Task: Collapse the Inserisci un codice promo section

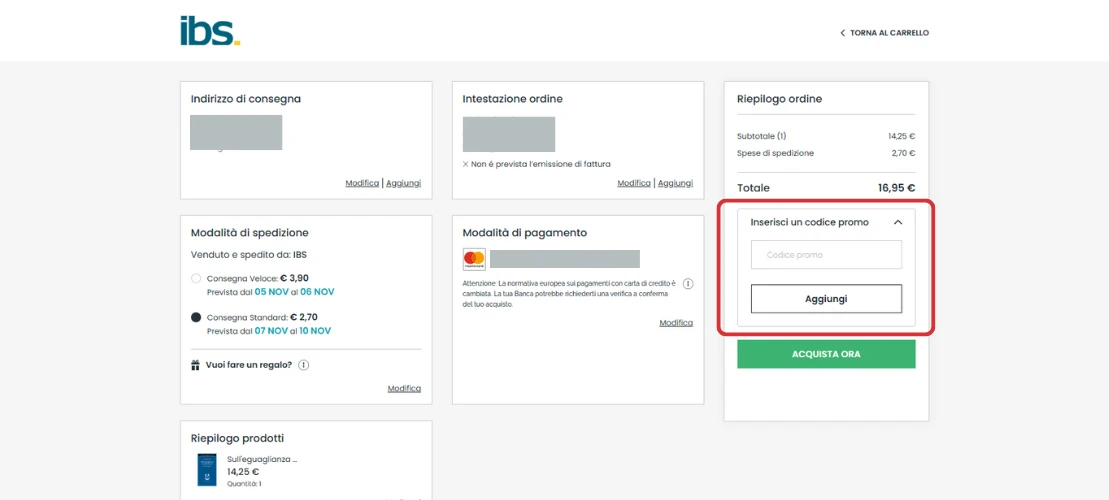Action: pos(898,222)
